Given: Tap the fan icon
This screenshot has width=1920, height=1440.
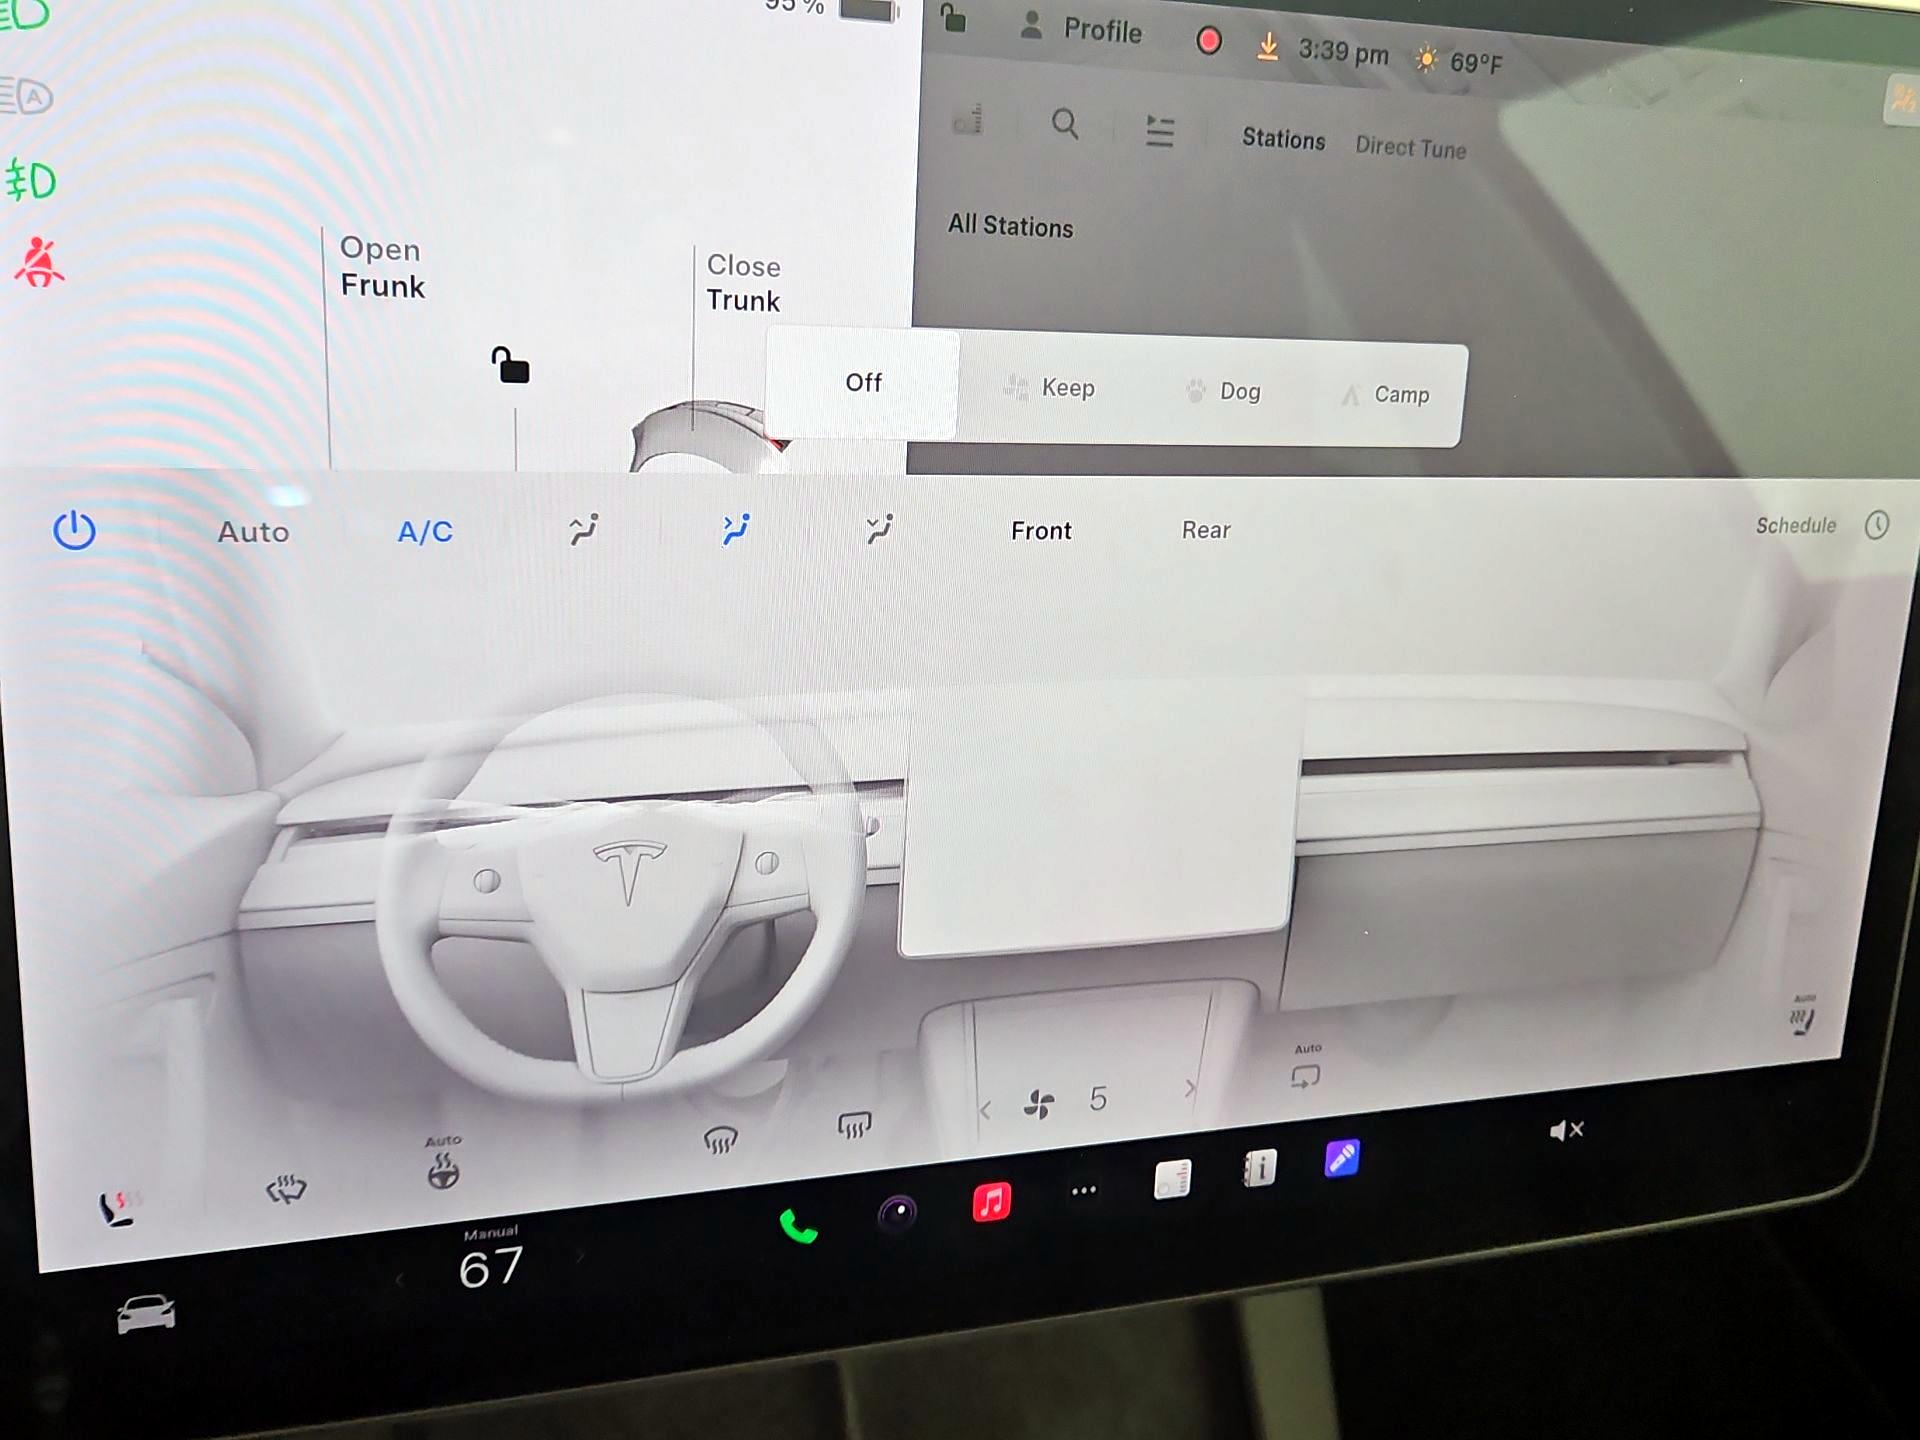Looking at the screenshot, I should (1039, 1104).
